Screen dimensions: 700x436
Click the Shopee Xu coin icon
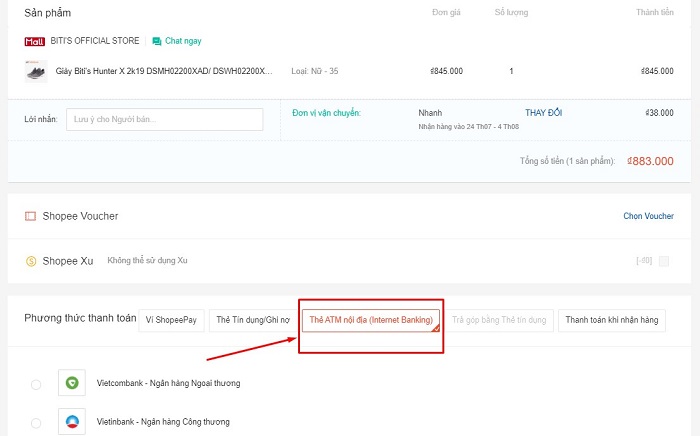click(32, 261)
